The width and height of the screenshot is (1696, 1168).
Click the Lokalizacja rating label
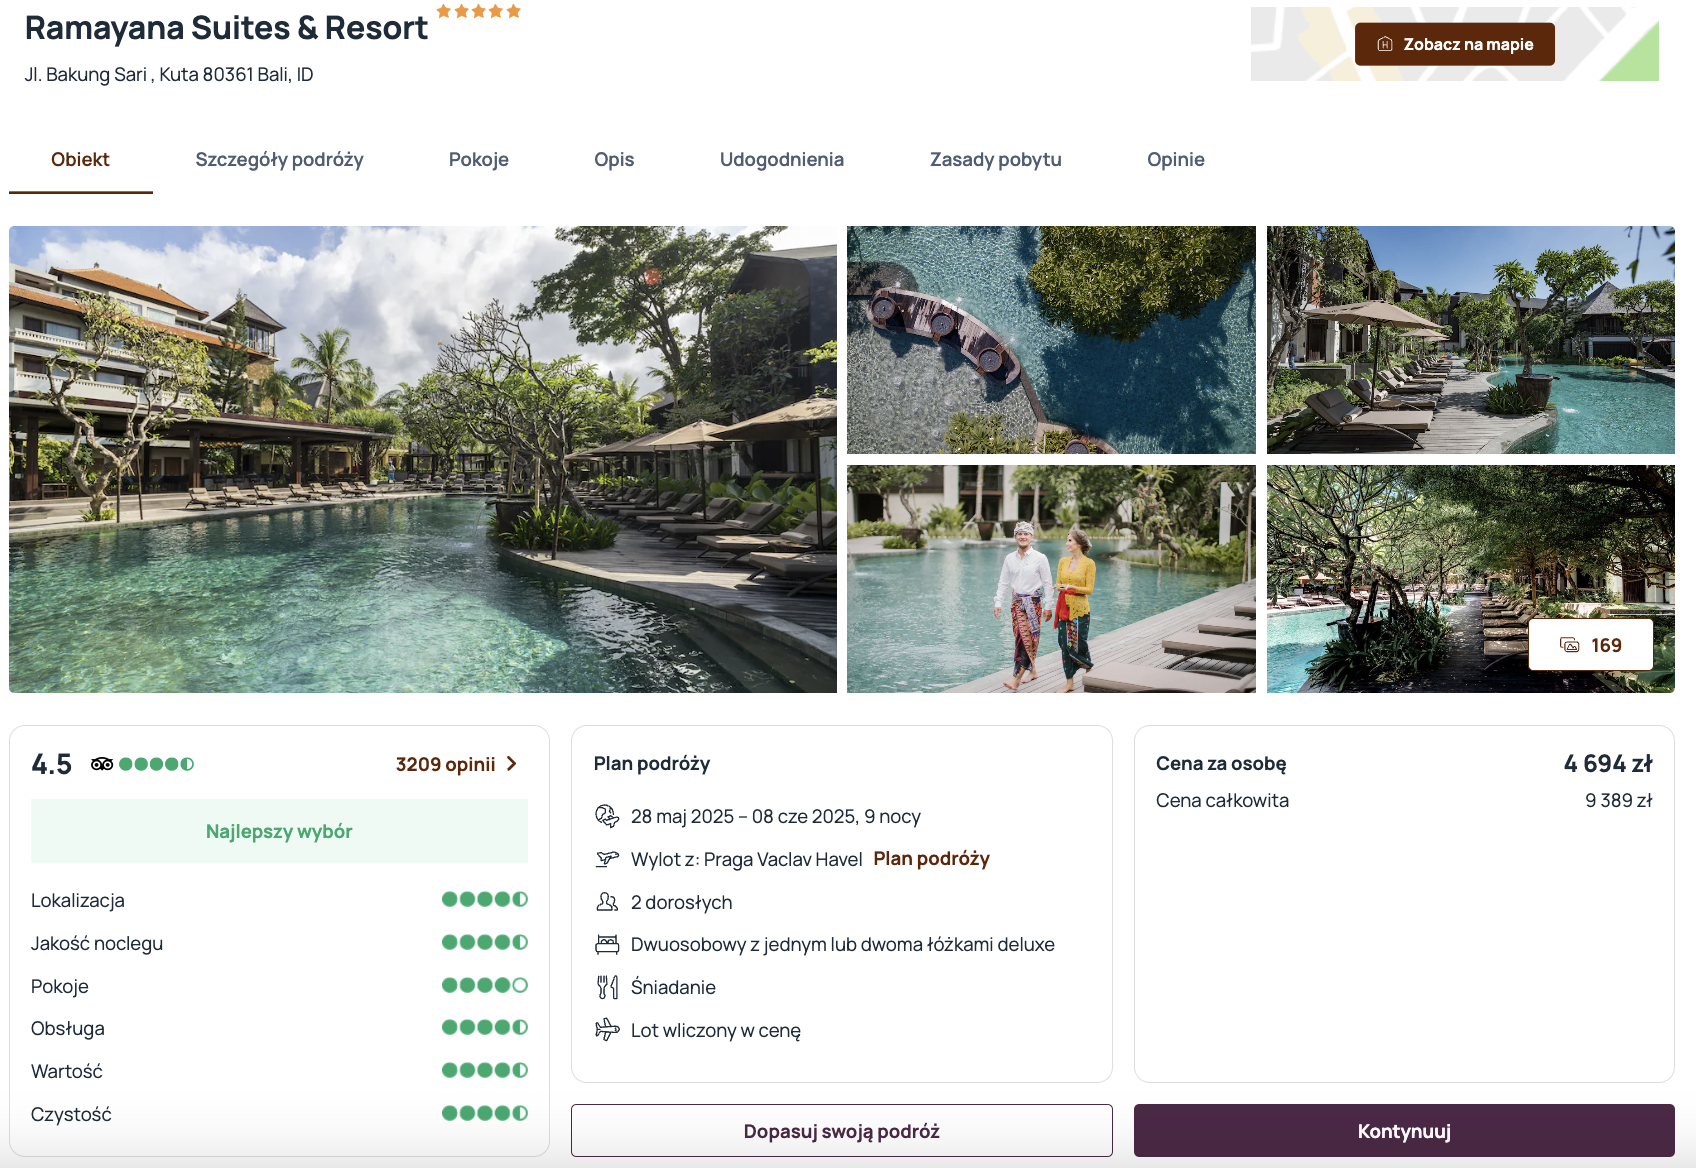78,900
